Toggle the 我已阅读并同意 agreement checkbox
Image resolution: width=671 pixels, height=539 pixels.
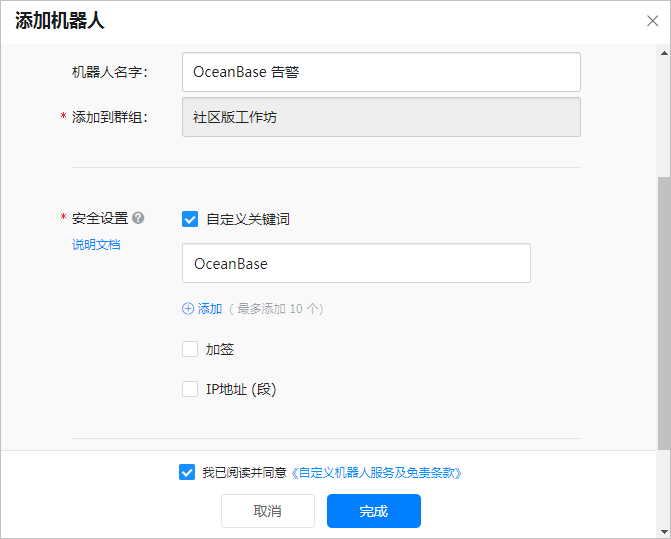187,472
